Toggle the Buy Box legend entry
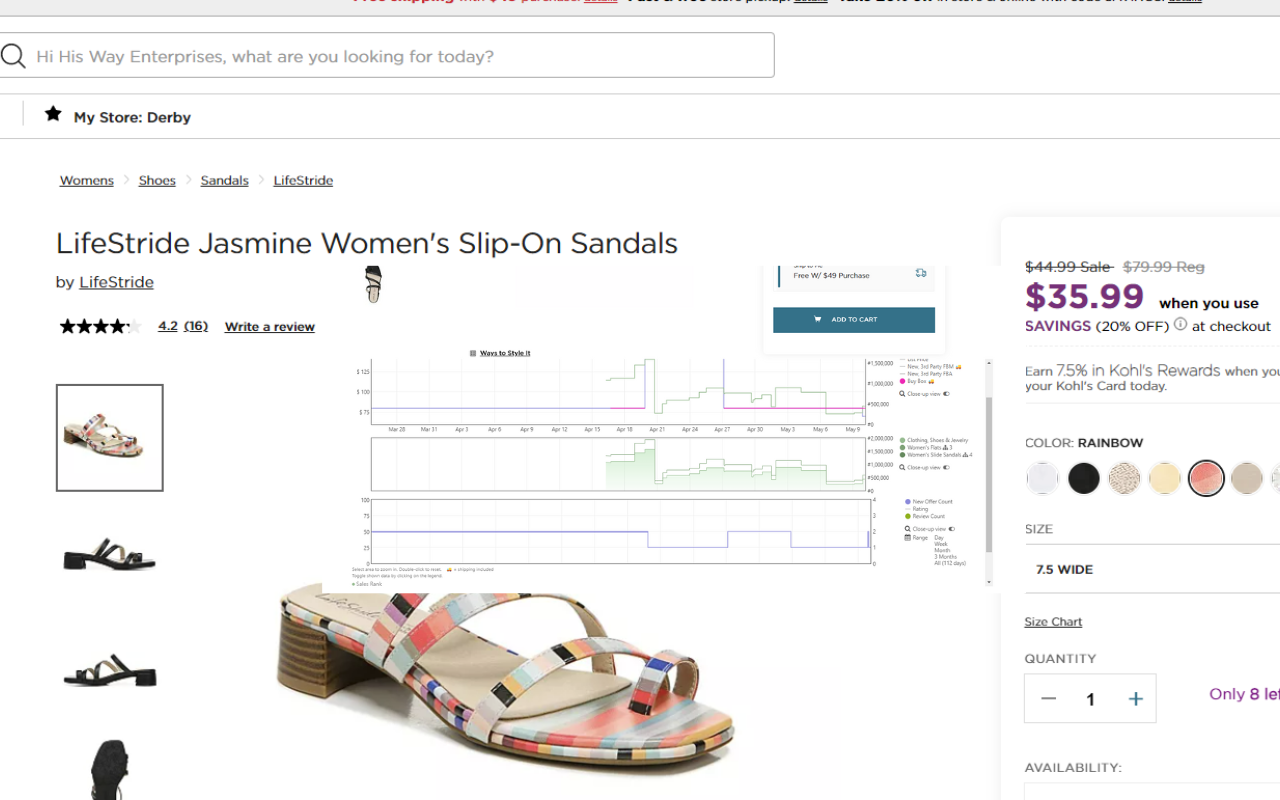1280x800 pixels. coord(917,381)
